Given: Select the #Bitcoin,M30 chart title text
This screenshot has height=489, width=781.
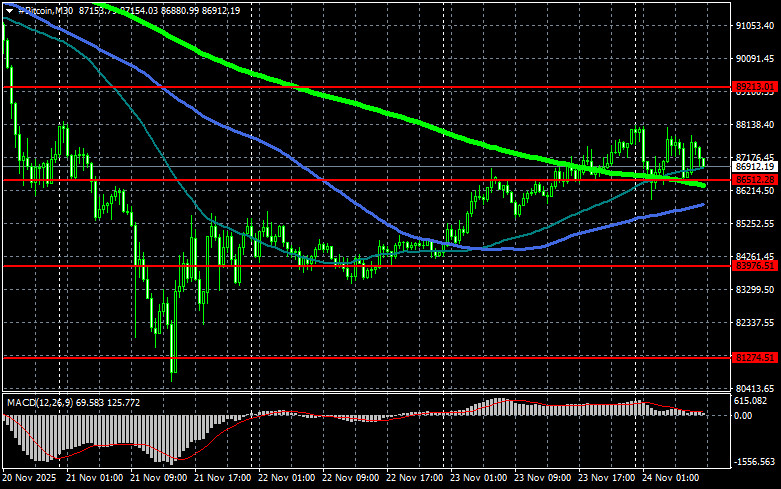Looking at the screenshot, I should [x=45, y=10].
